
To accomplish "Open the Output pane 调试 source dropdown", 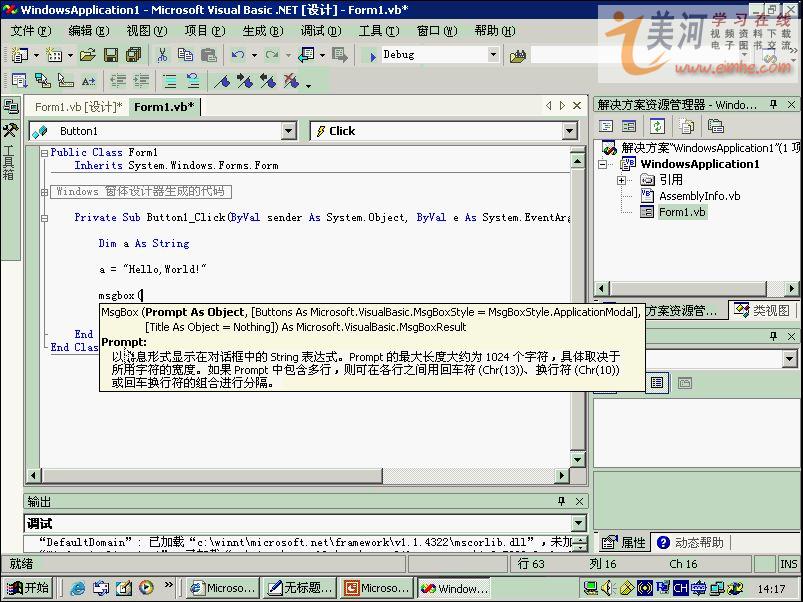I will pos(579,523).
